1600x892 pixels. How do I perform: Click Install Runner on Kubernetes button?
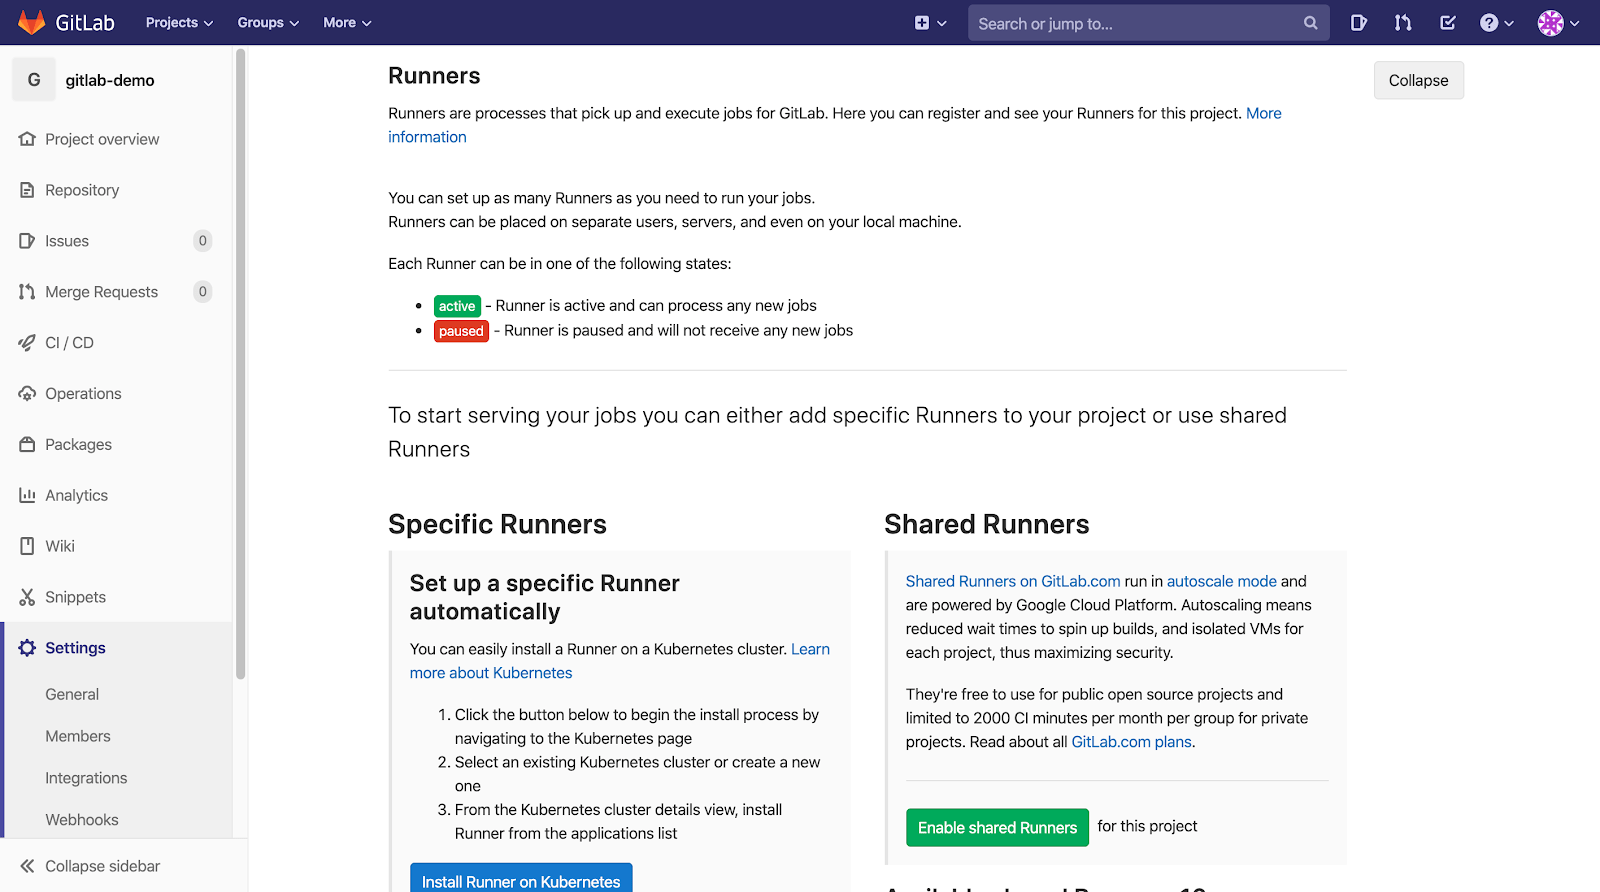[x=521, y=880]
